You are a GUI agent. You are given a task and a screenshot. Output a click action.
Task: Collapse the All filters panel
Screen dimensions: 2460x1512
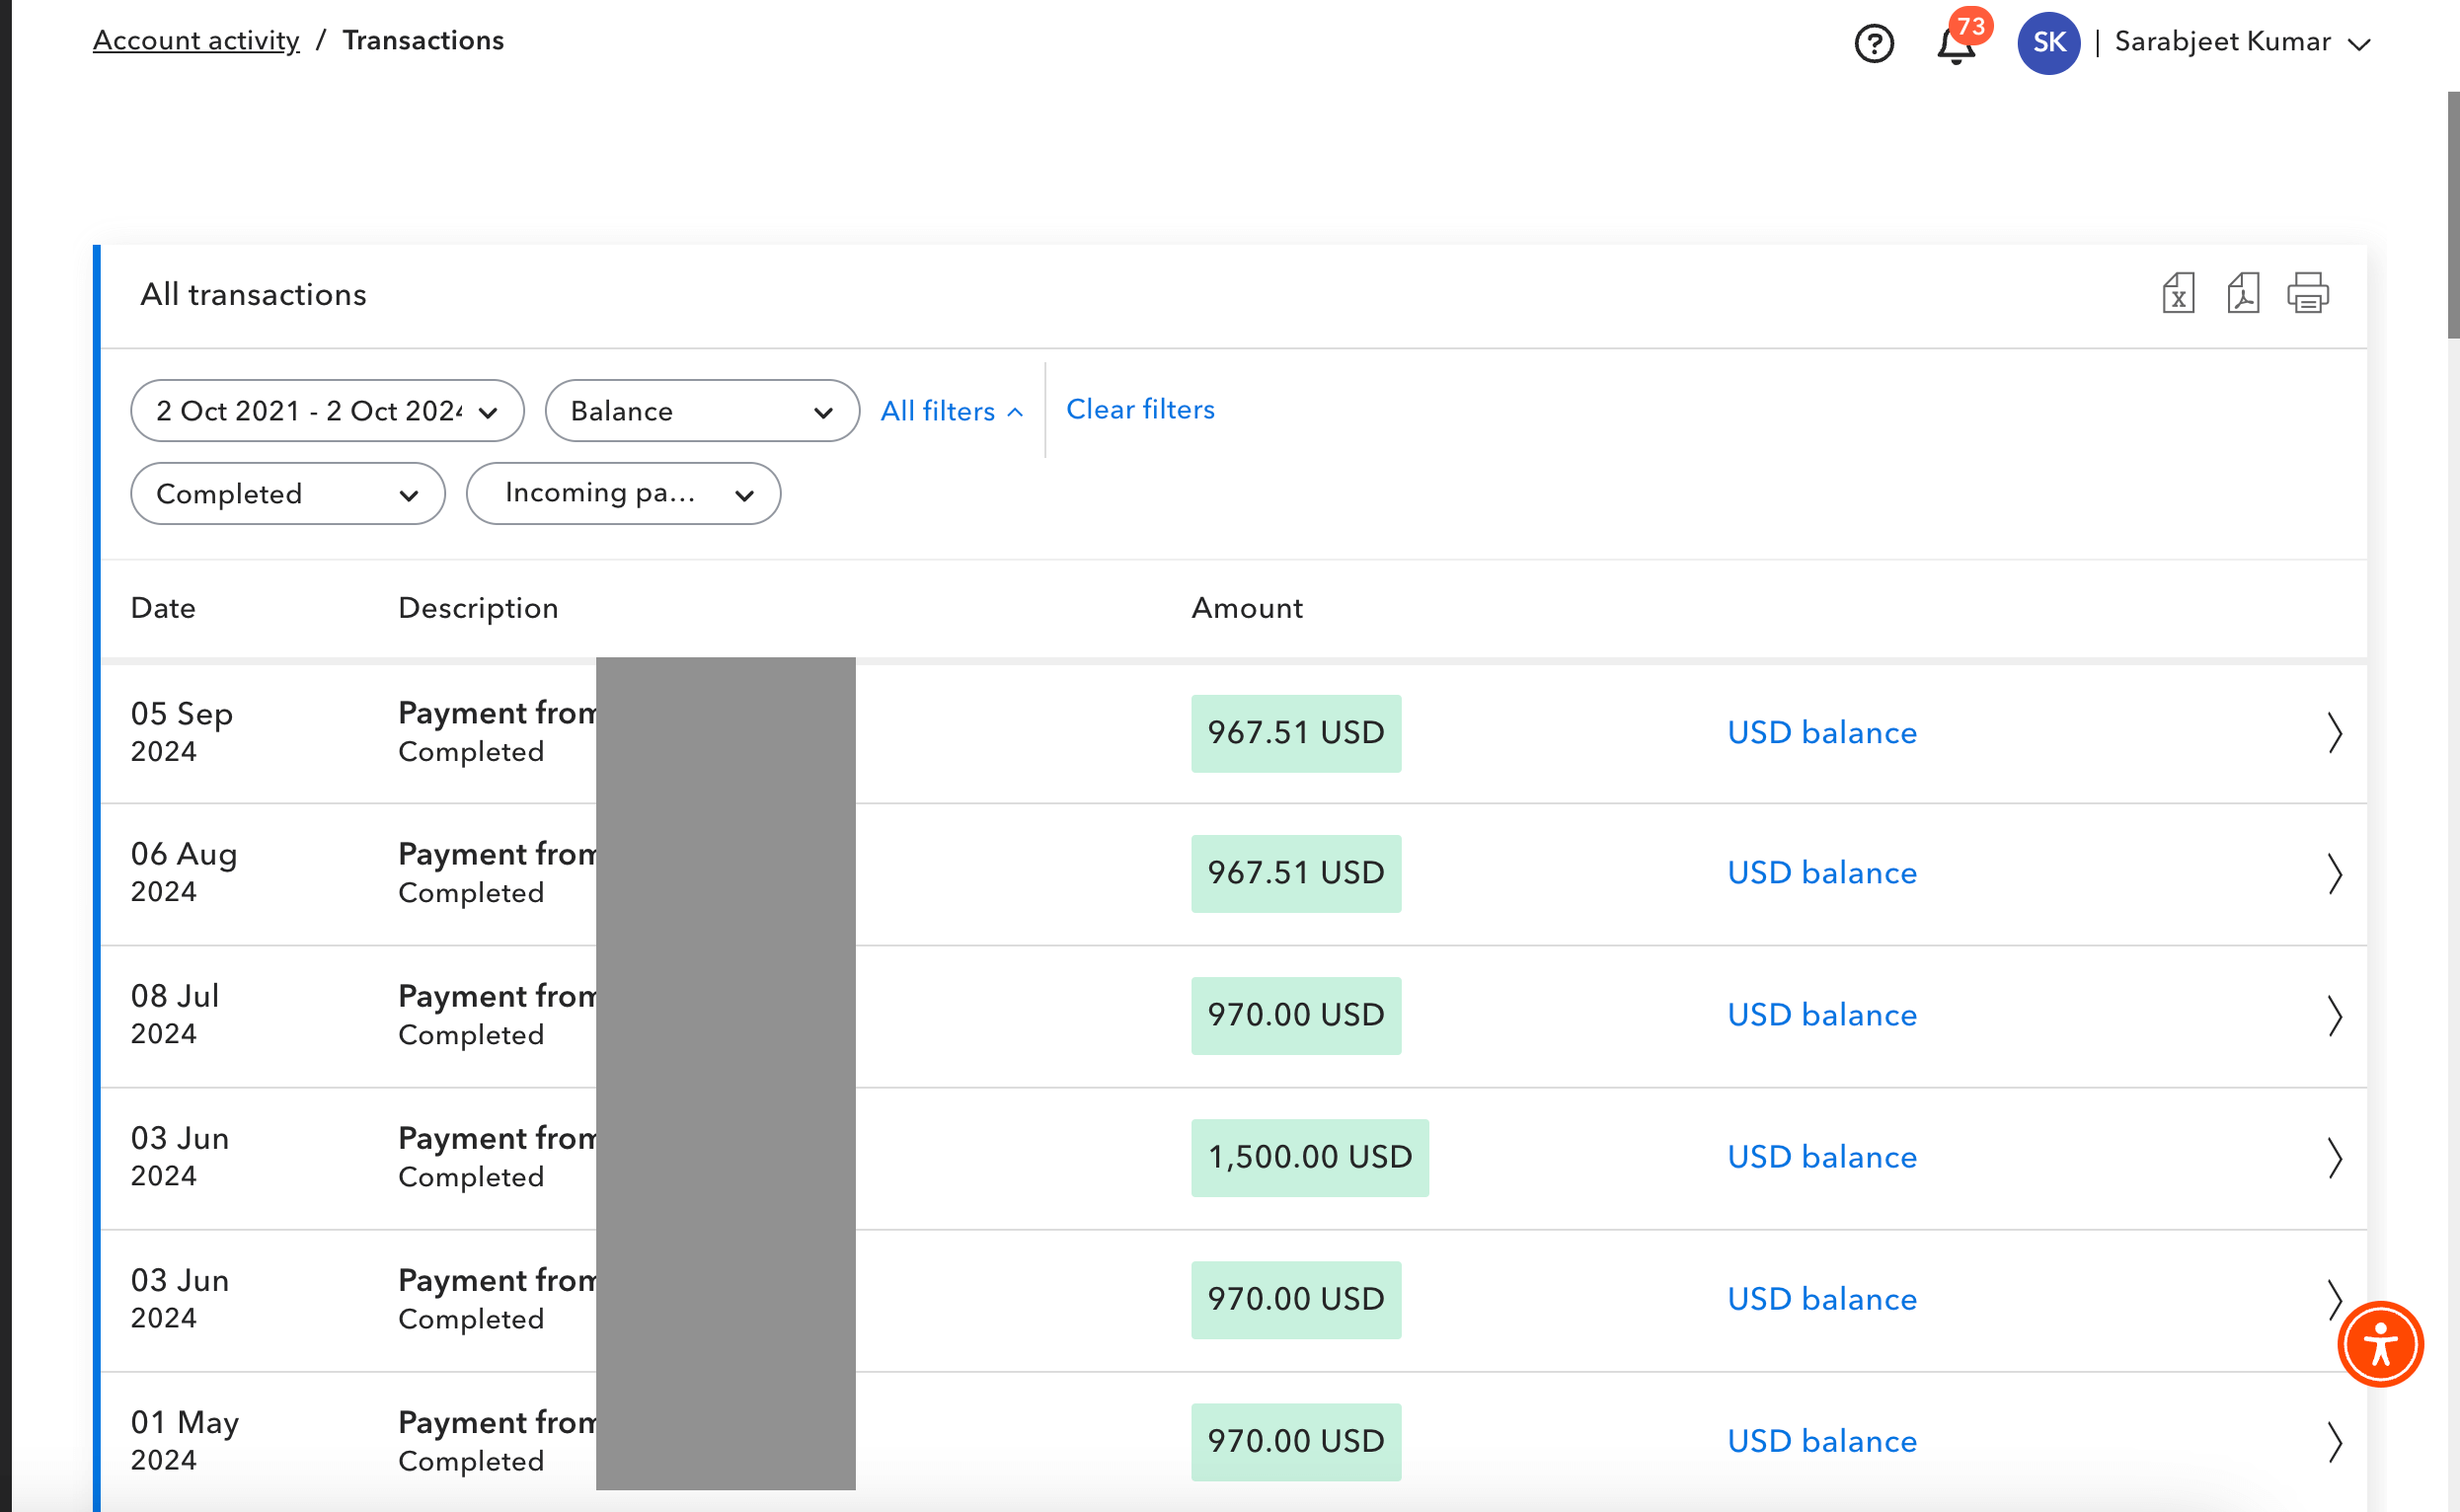click(951, 411)
